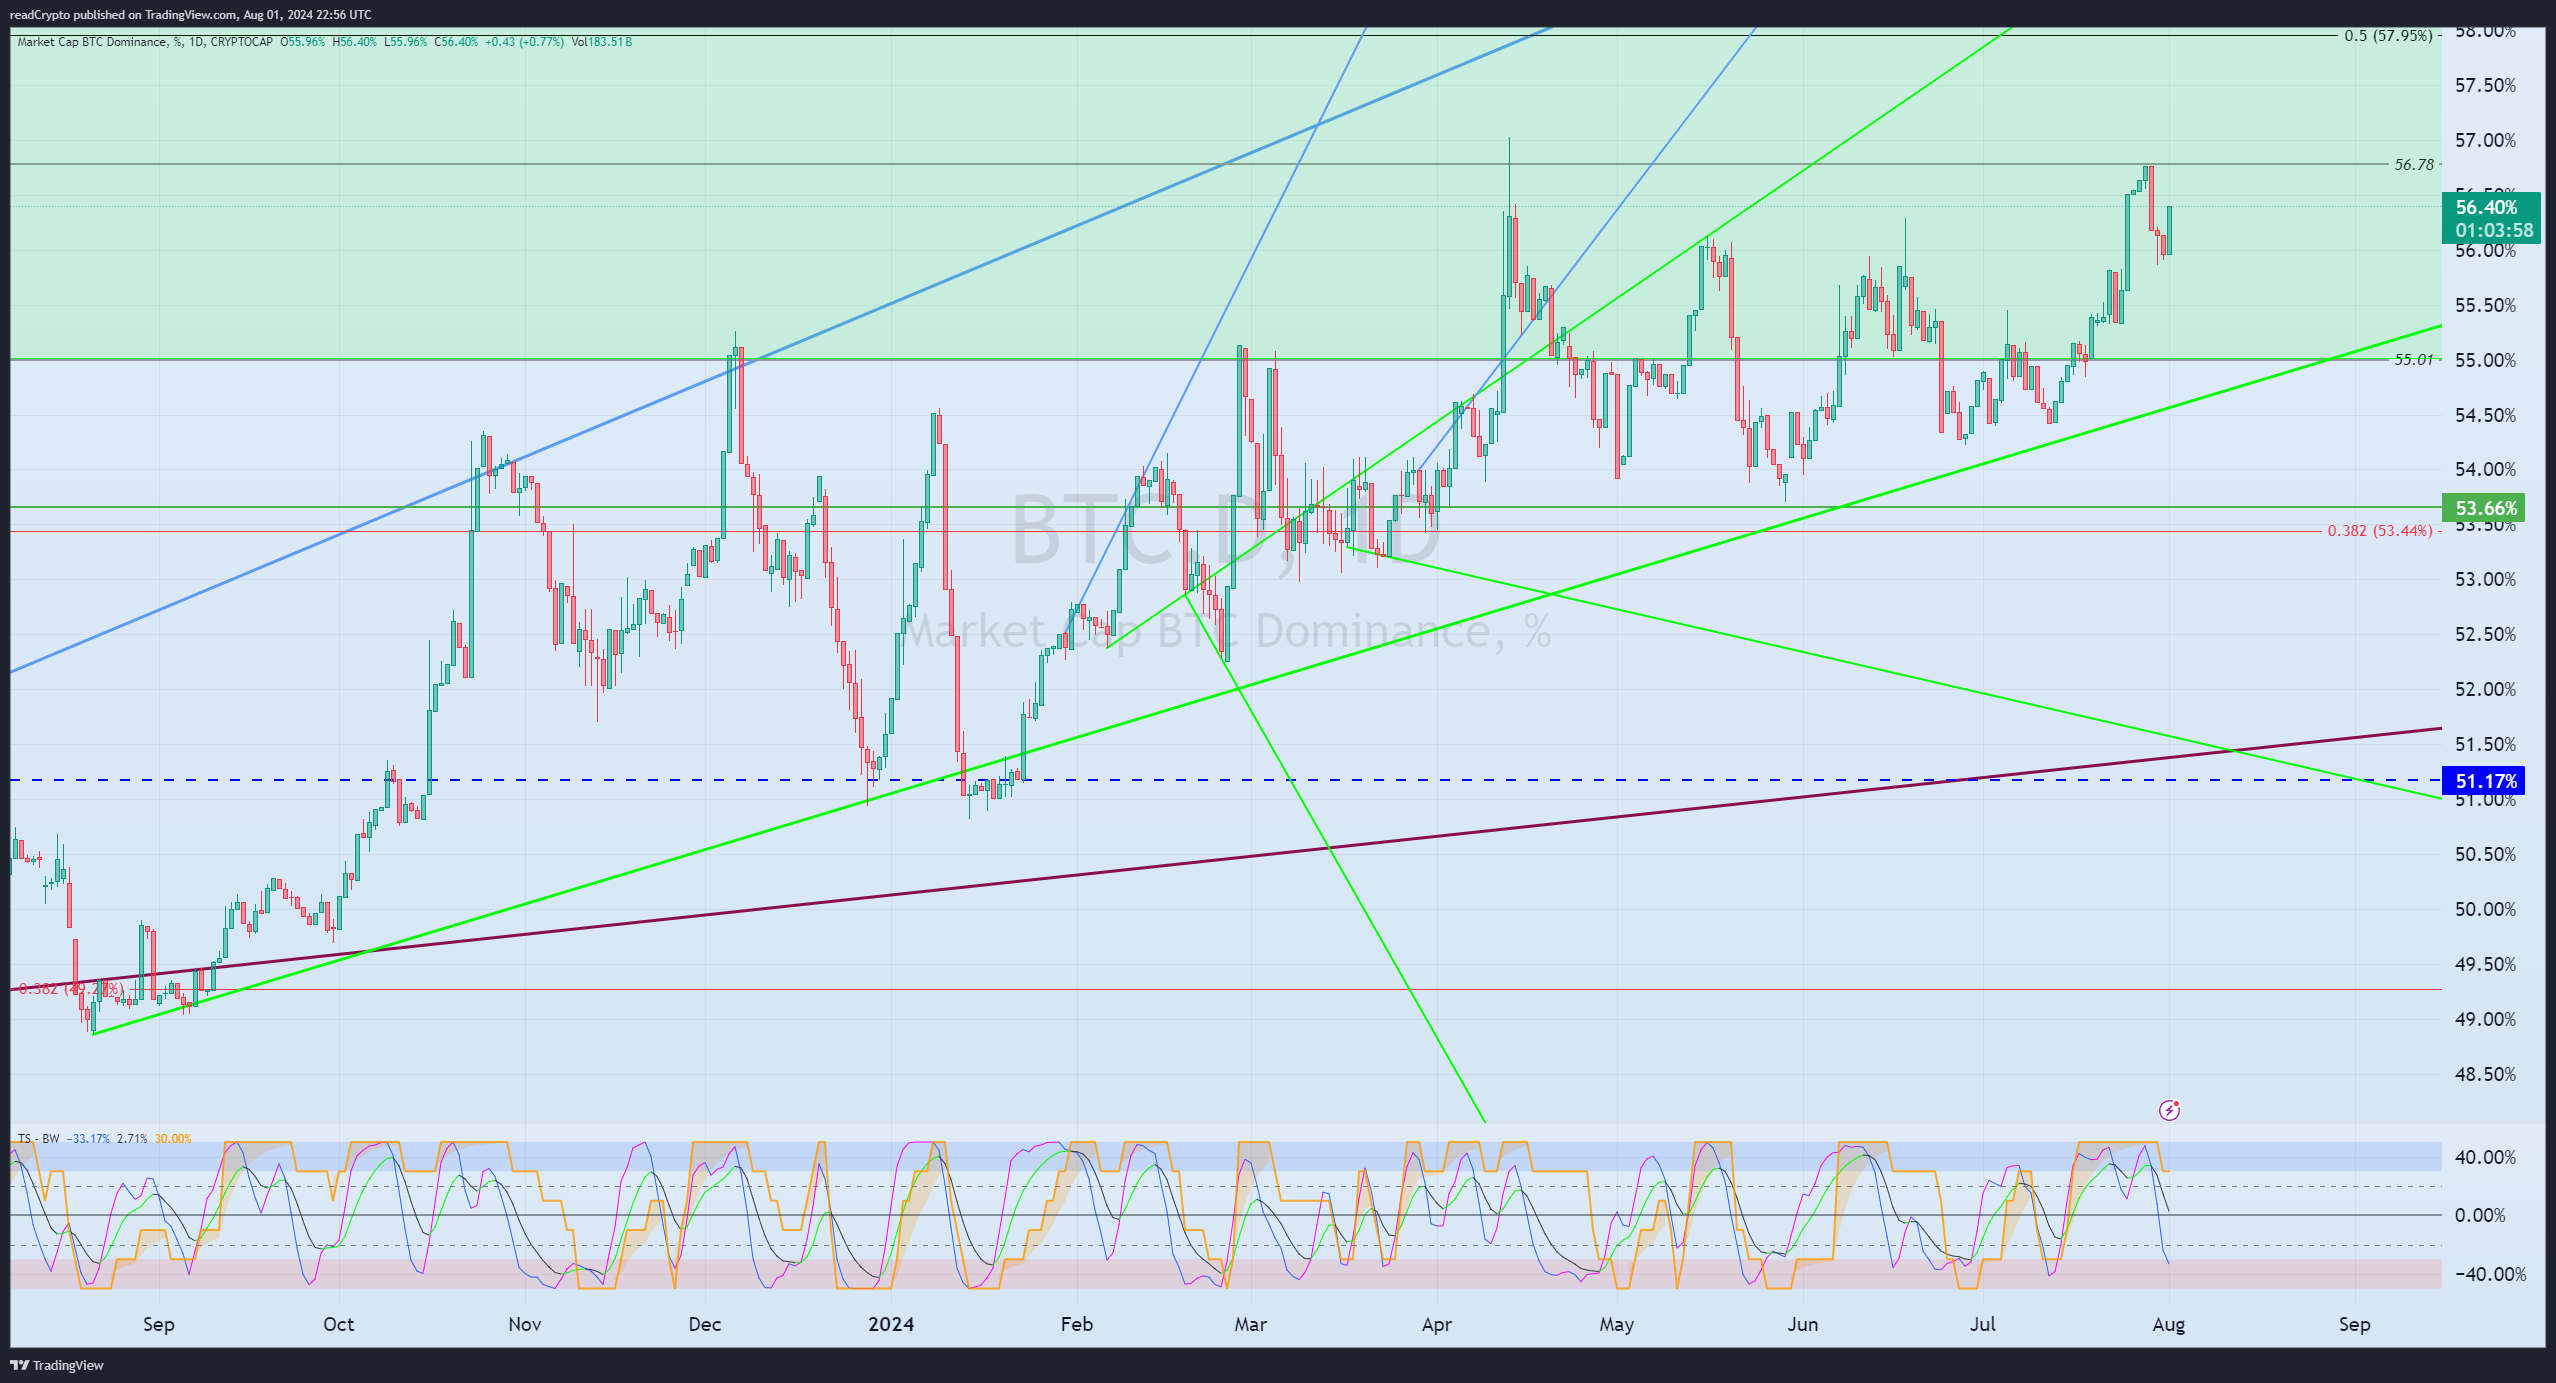Click the 'Oct' time axis label
The height and width of the screenshot is (1383, 2556).
pyautogui.click(x=339, y=1324)
